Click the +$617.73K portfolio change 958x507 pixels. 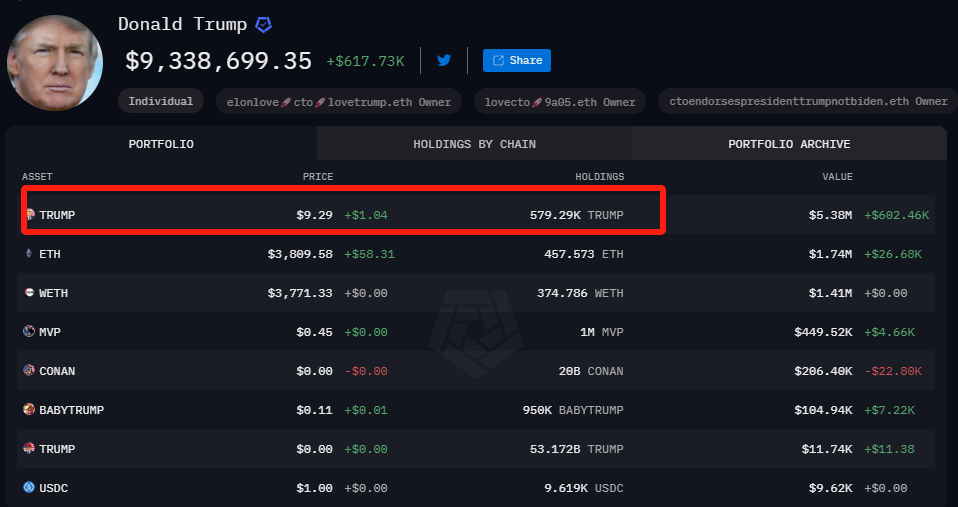[x=365, y=61]
